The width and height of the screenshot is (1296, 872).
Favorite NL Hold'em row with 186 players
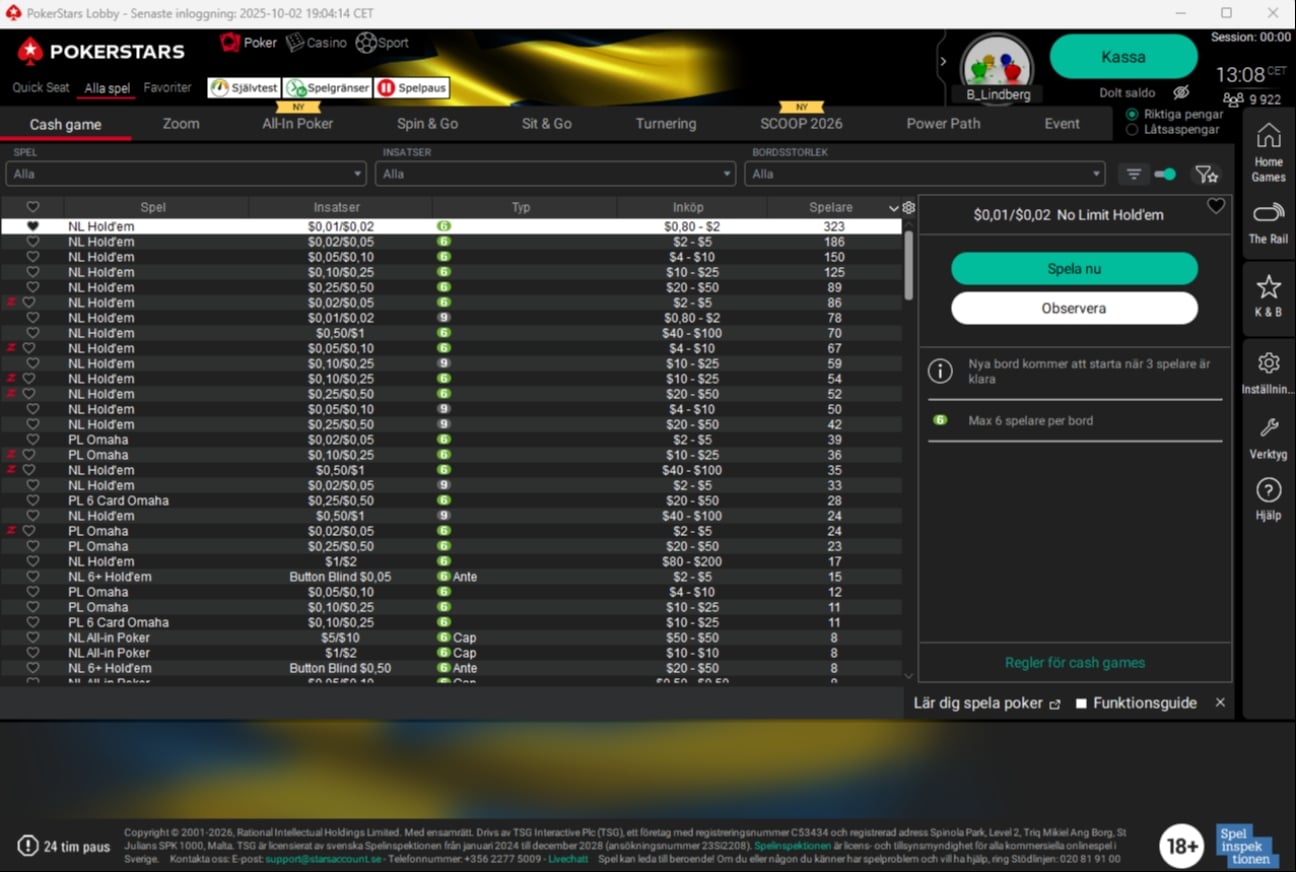(32, 242)
